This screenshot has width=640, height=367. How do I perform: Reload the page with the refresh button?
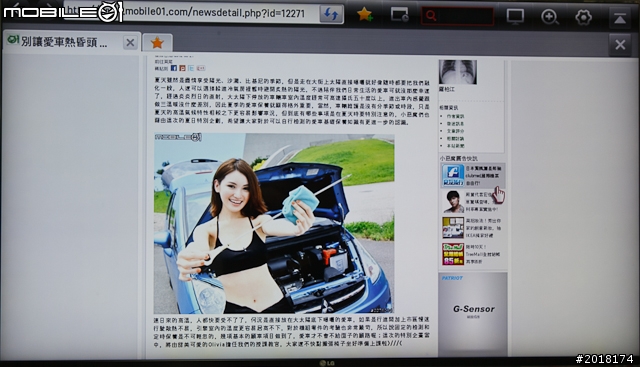tap(331, 15)
